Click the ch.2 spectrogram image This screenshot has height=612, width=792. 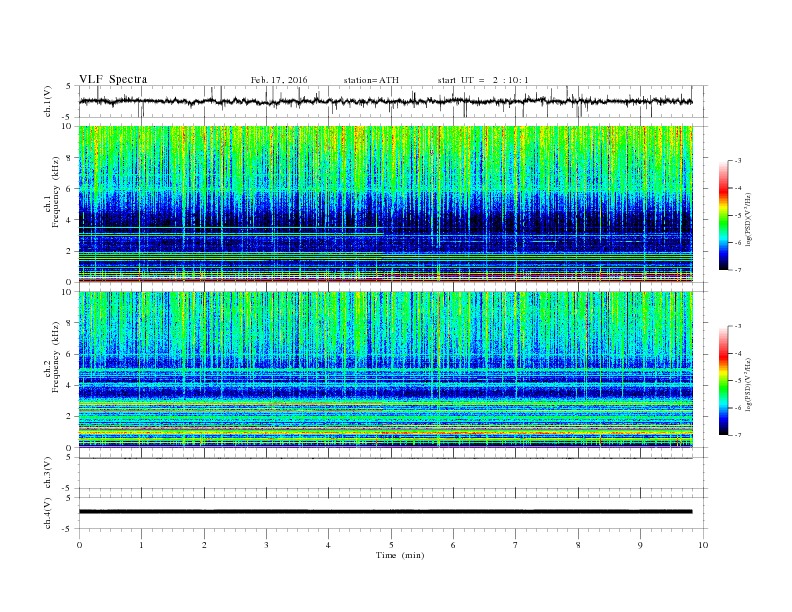385,369
